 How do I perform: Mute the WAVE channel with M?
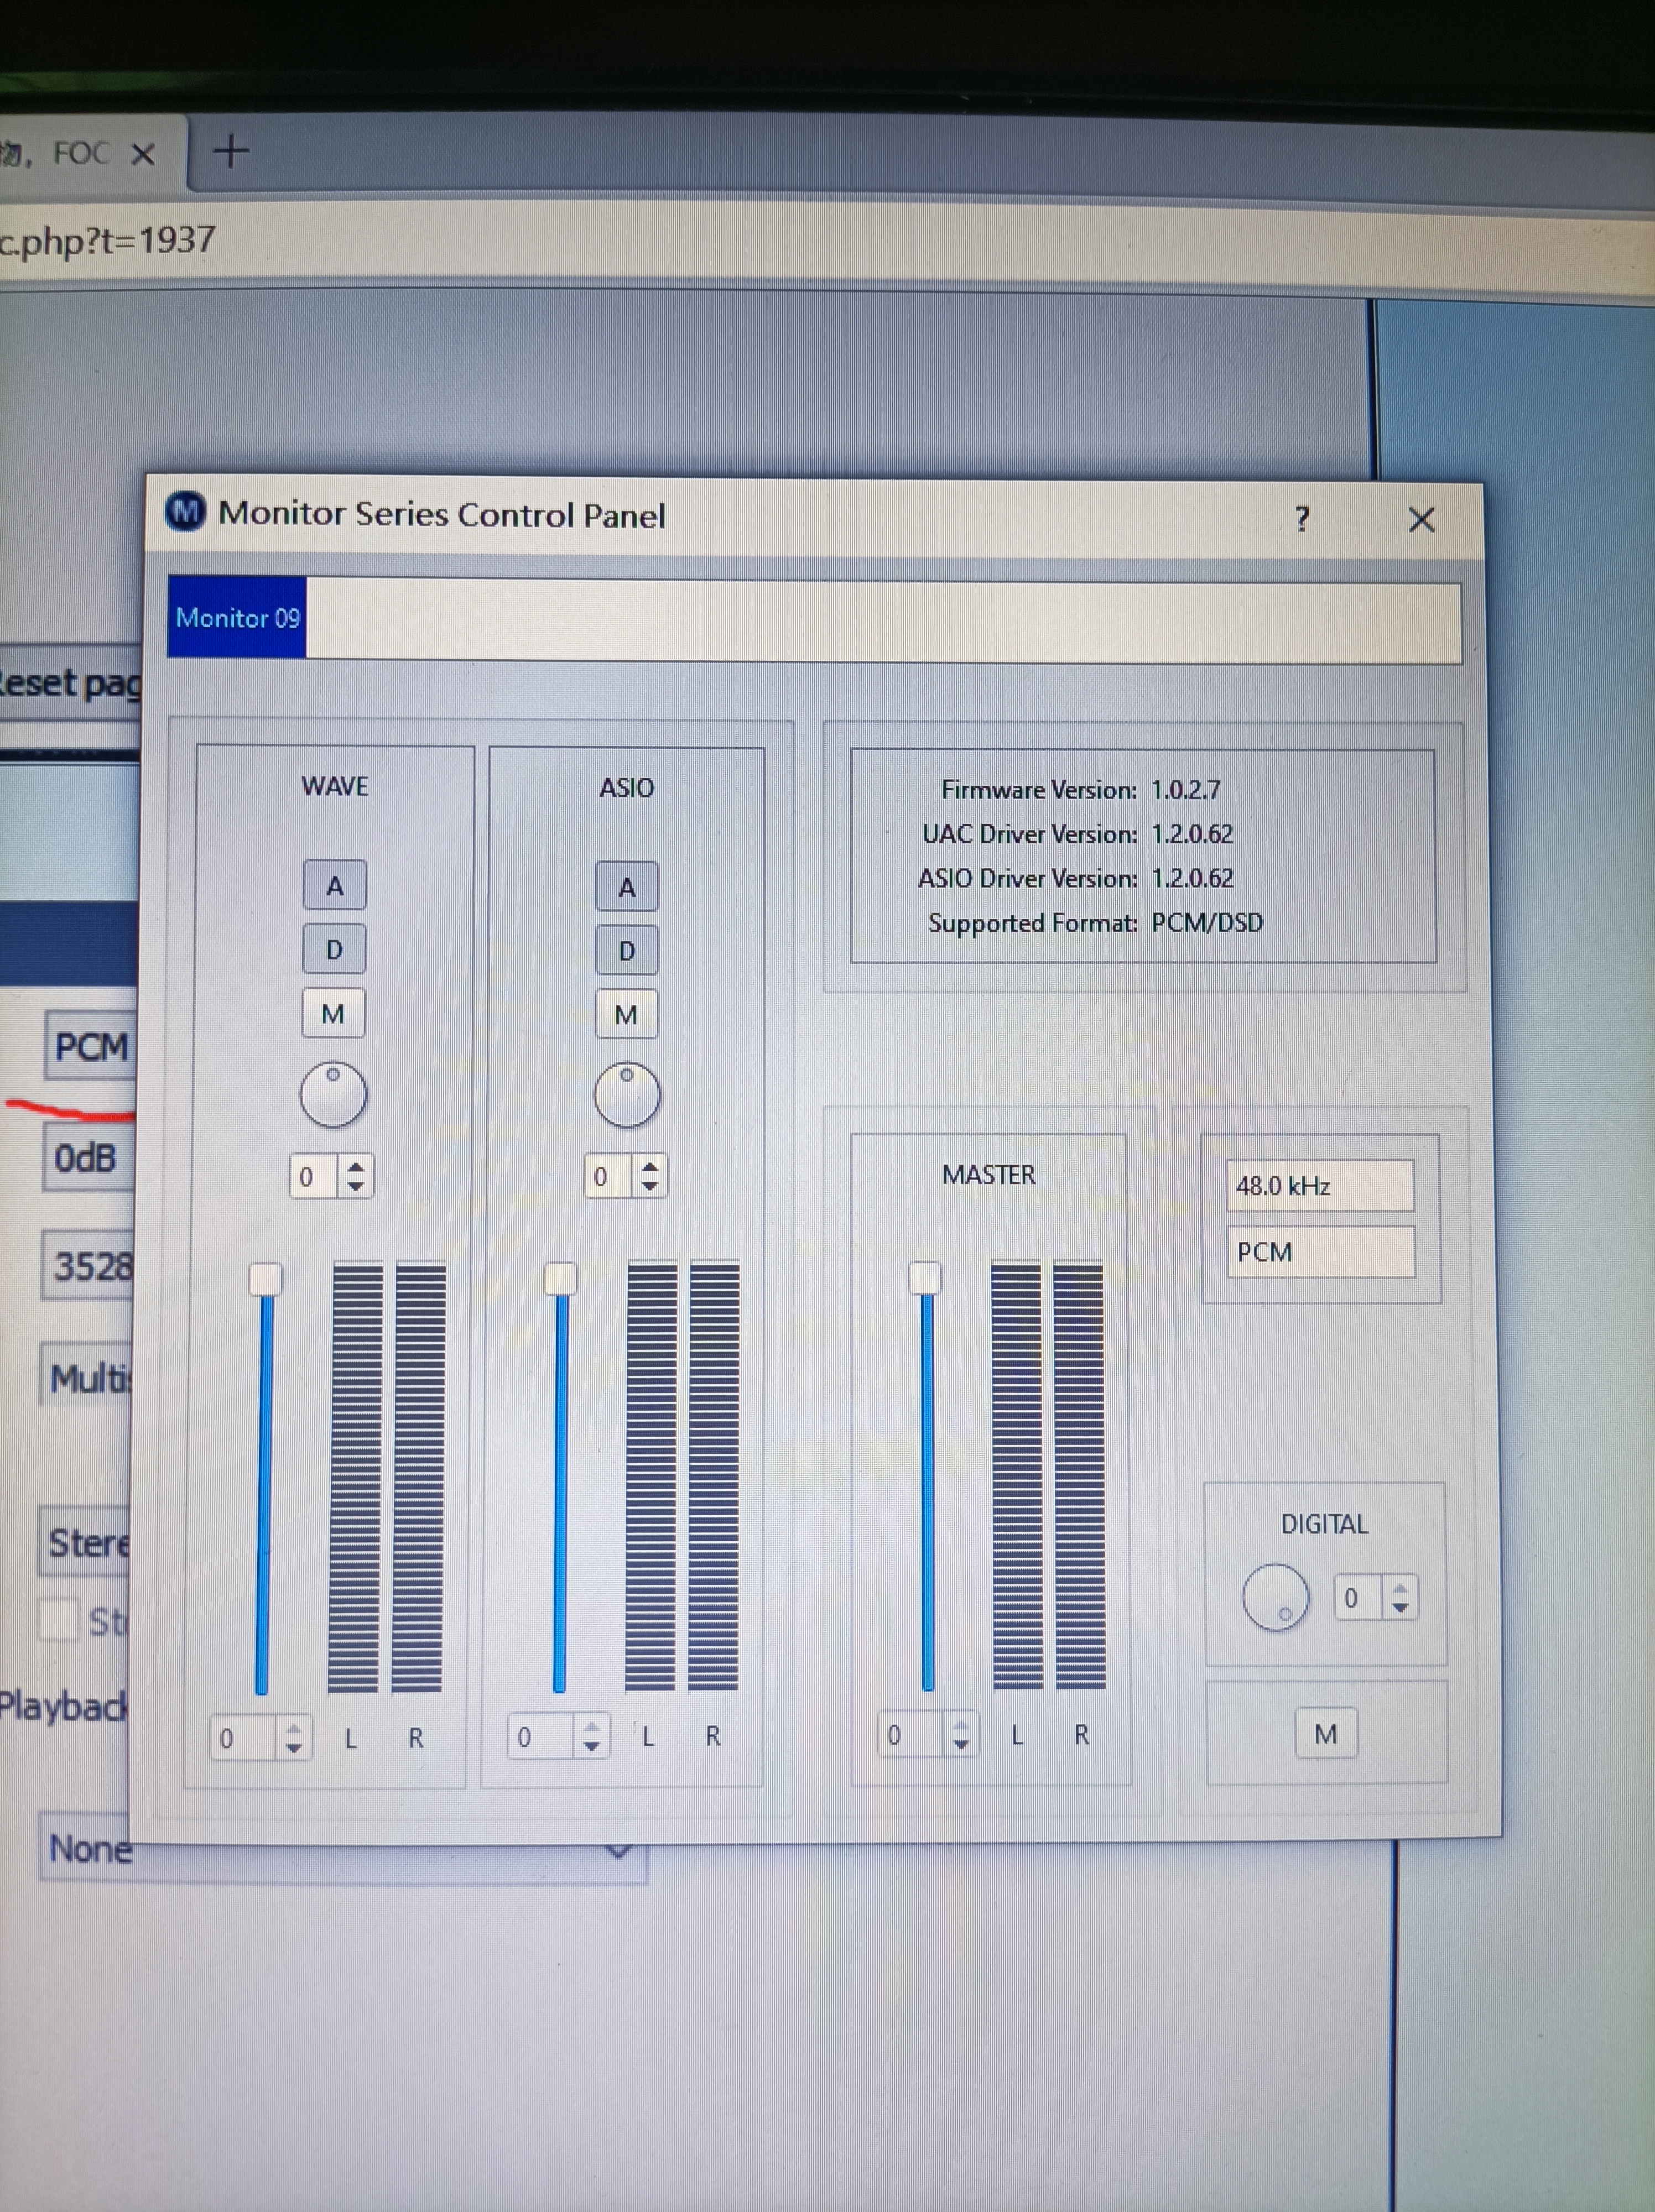pyautogui.click(x=333, y=1014)
